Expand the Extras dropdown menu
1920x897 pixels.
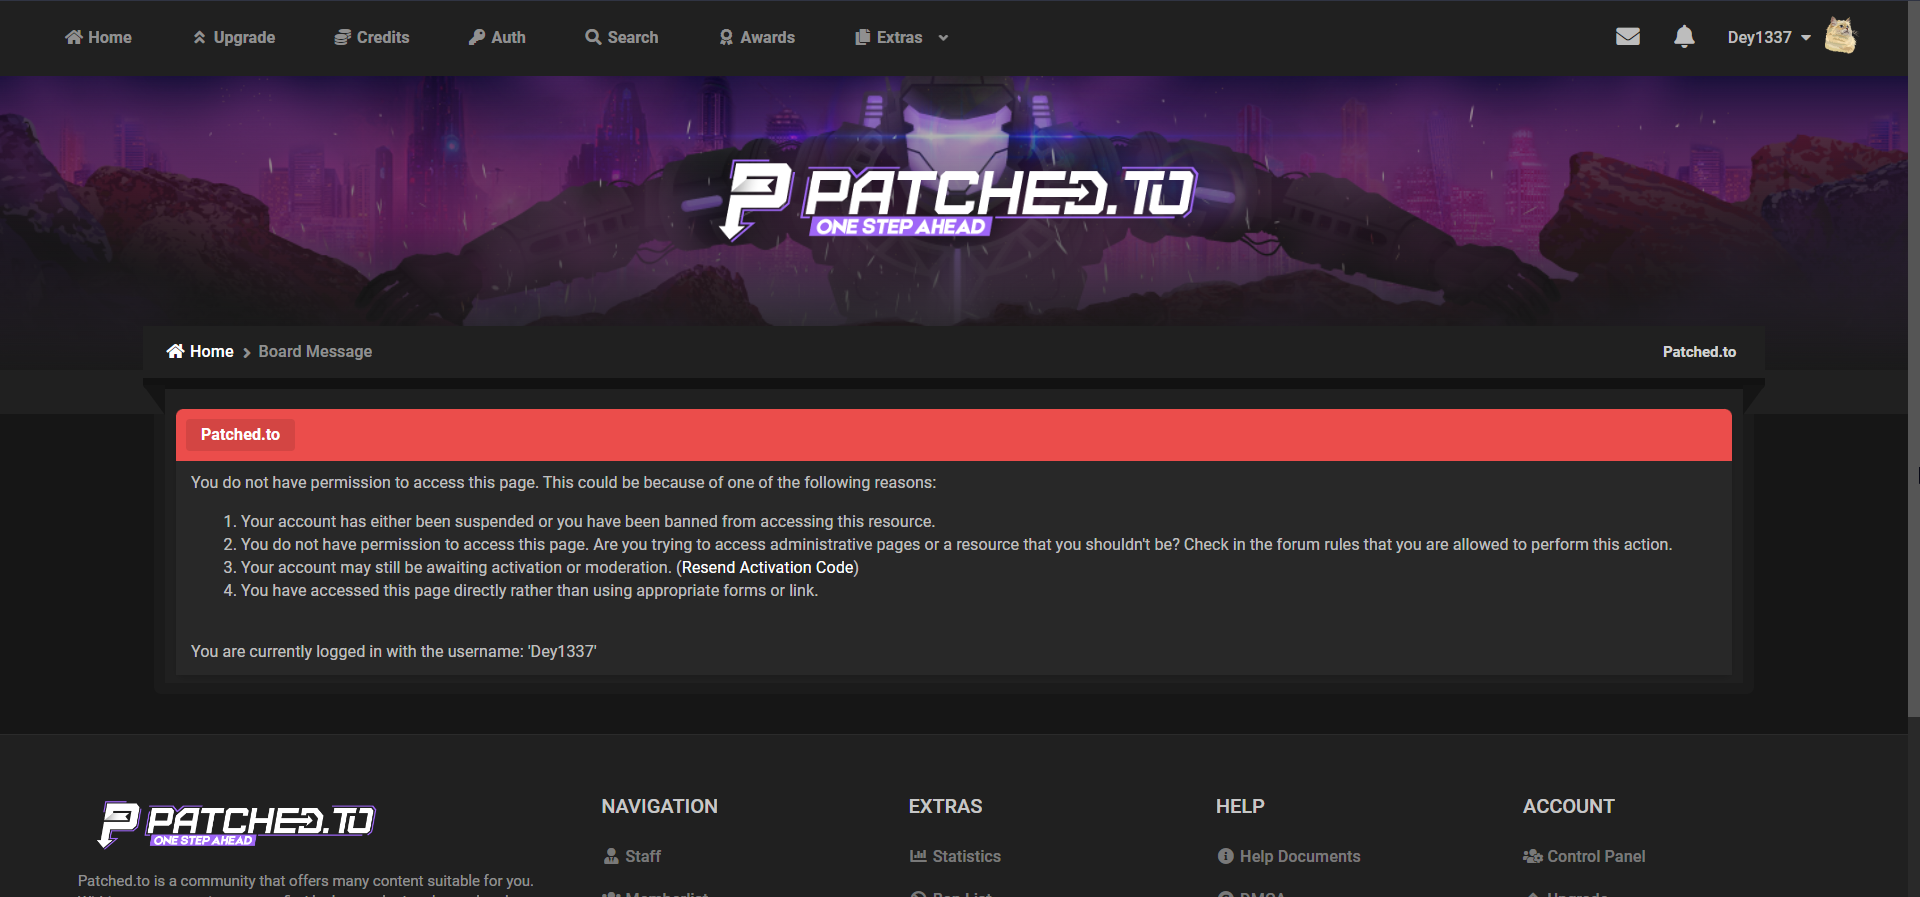[902, 37]
